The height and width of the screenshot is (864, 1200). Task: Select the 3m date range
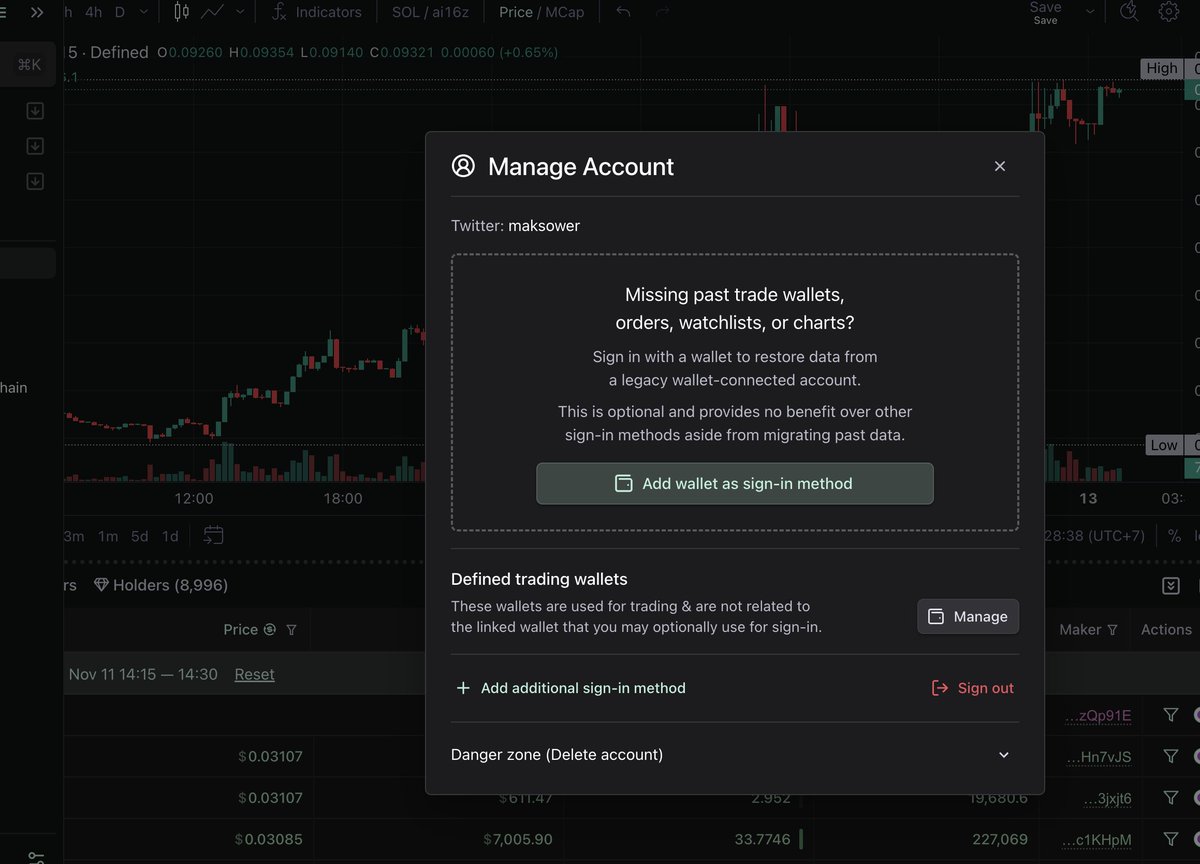(74, 536)
